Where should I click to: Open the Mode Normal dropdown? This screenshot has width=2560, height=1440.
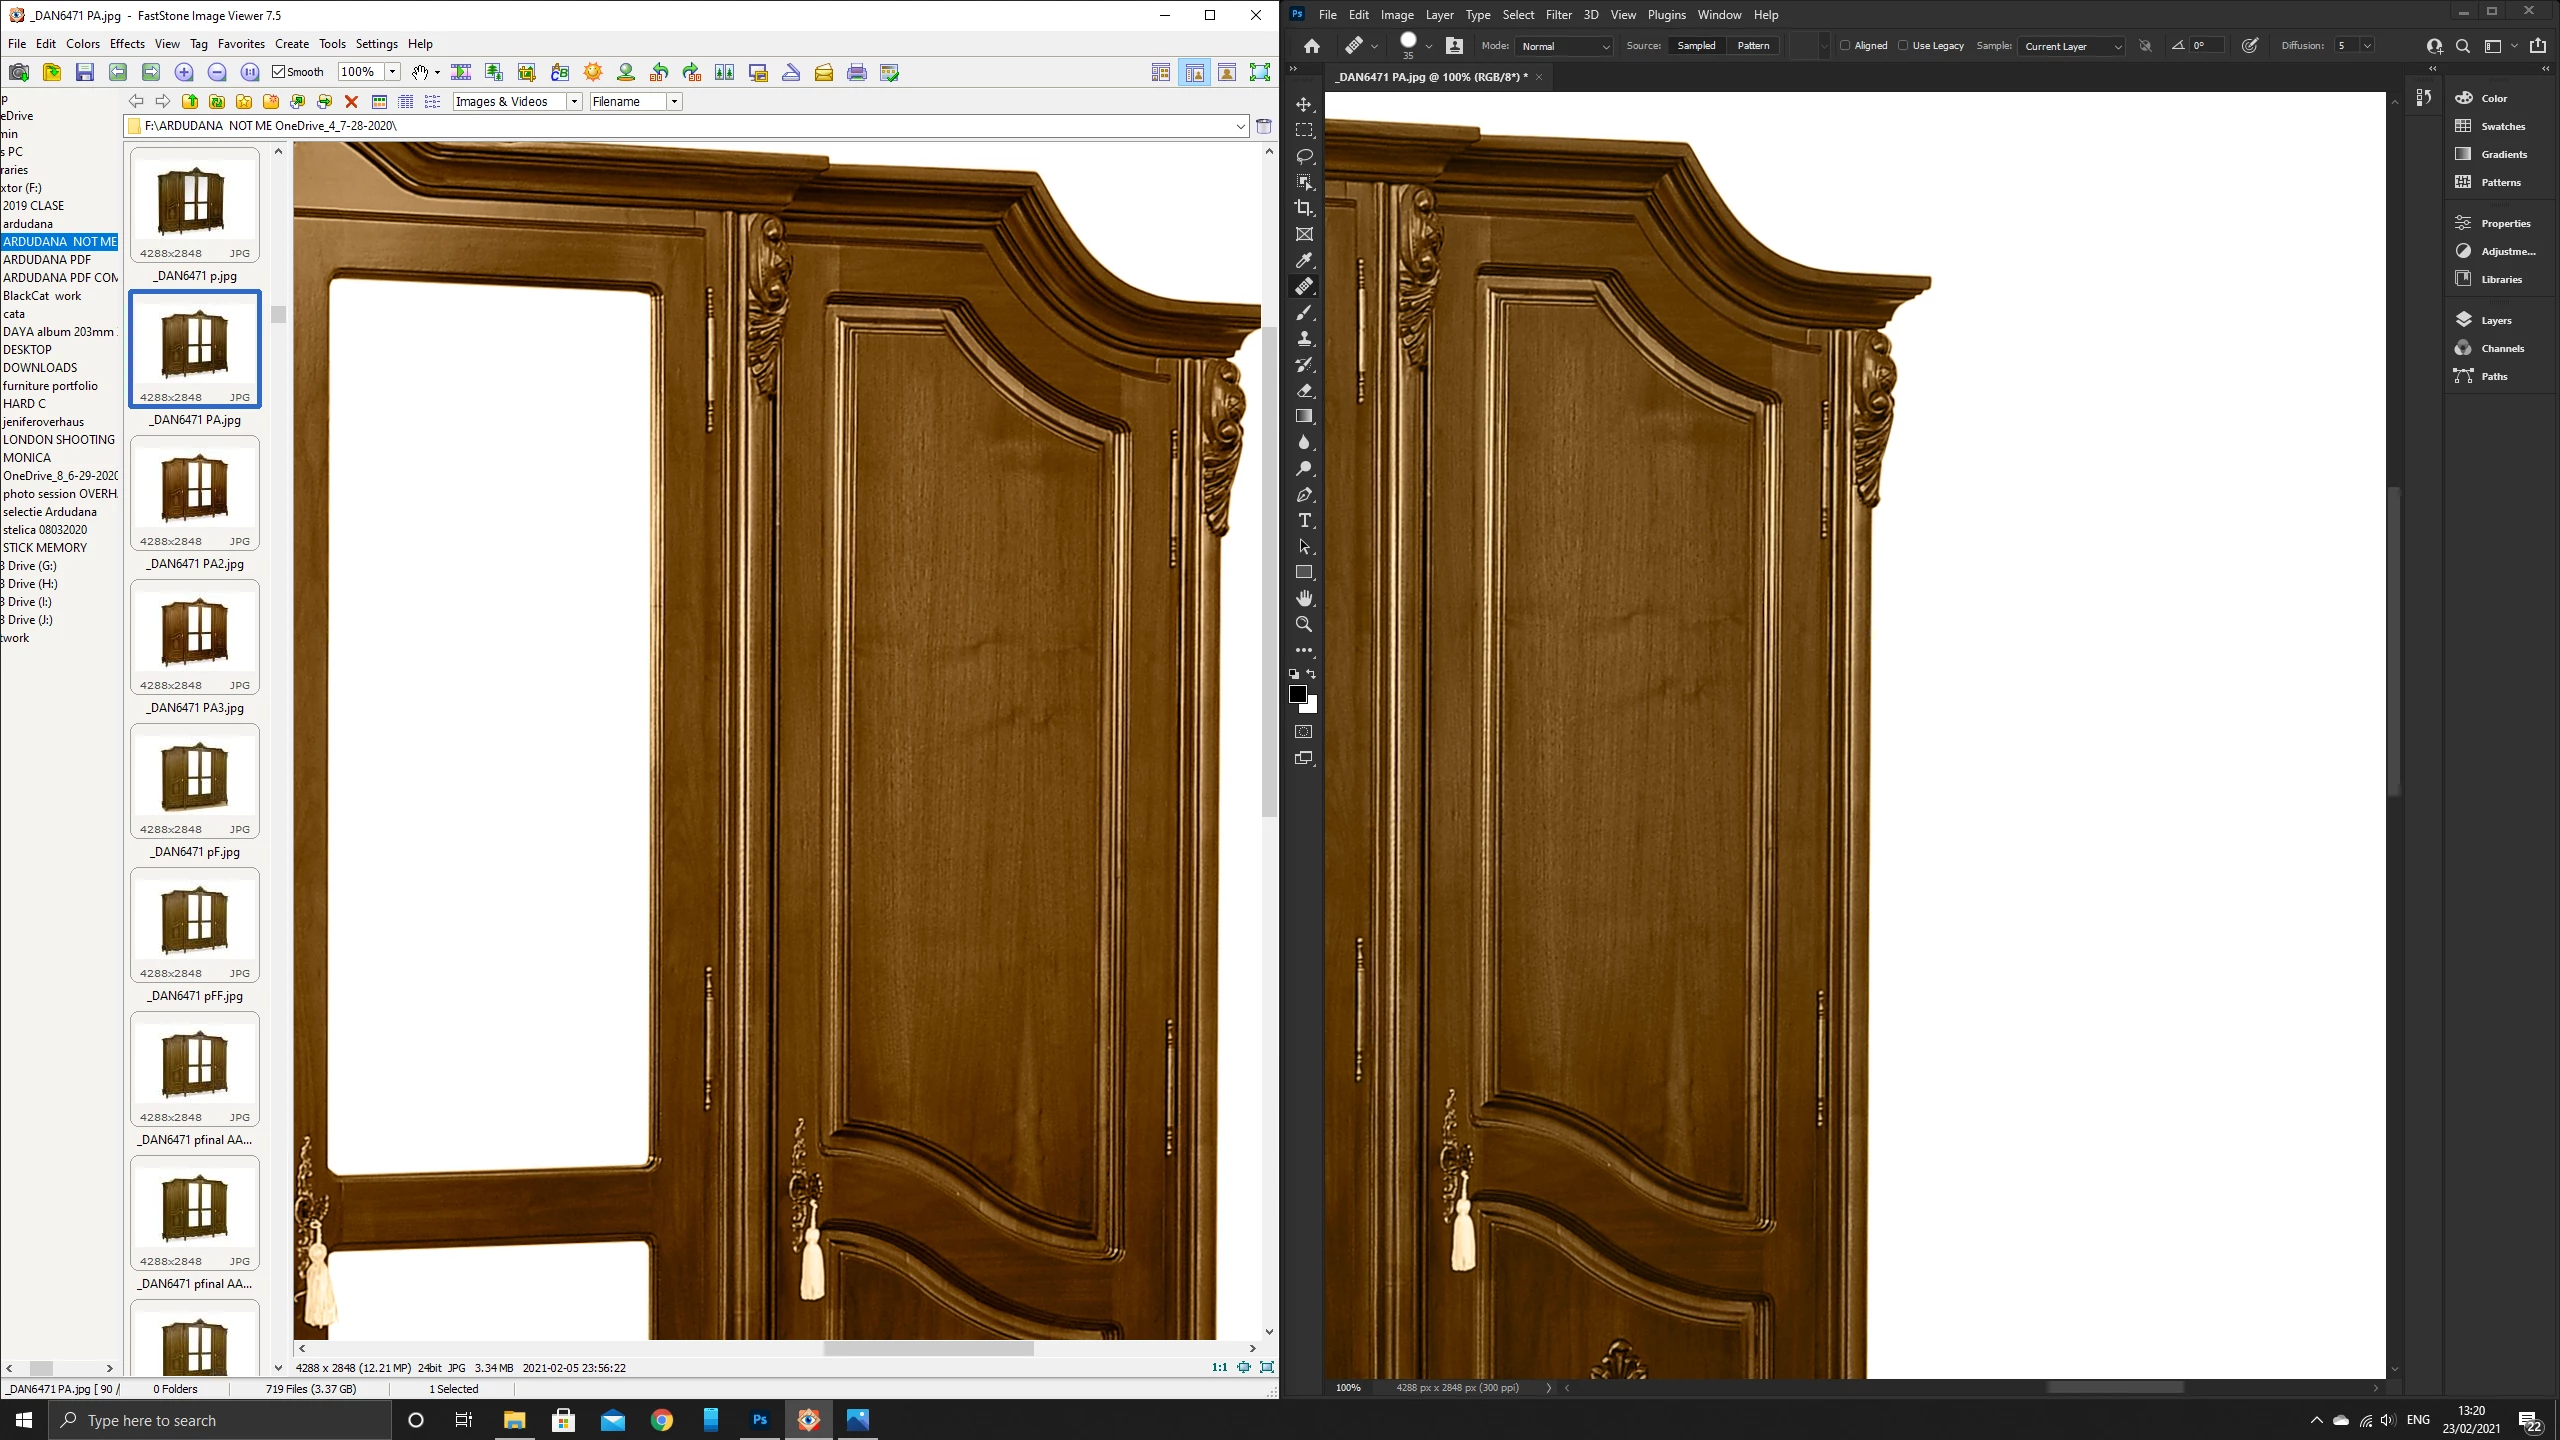click(x=1565, y=46)
